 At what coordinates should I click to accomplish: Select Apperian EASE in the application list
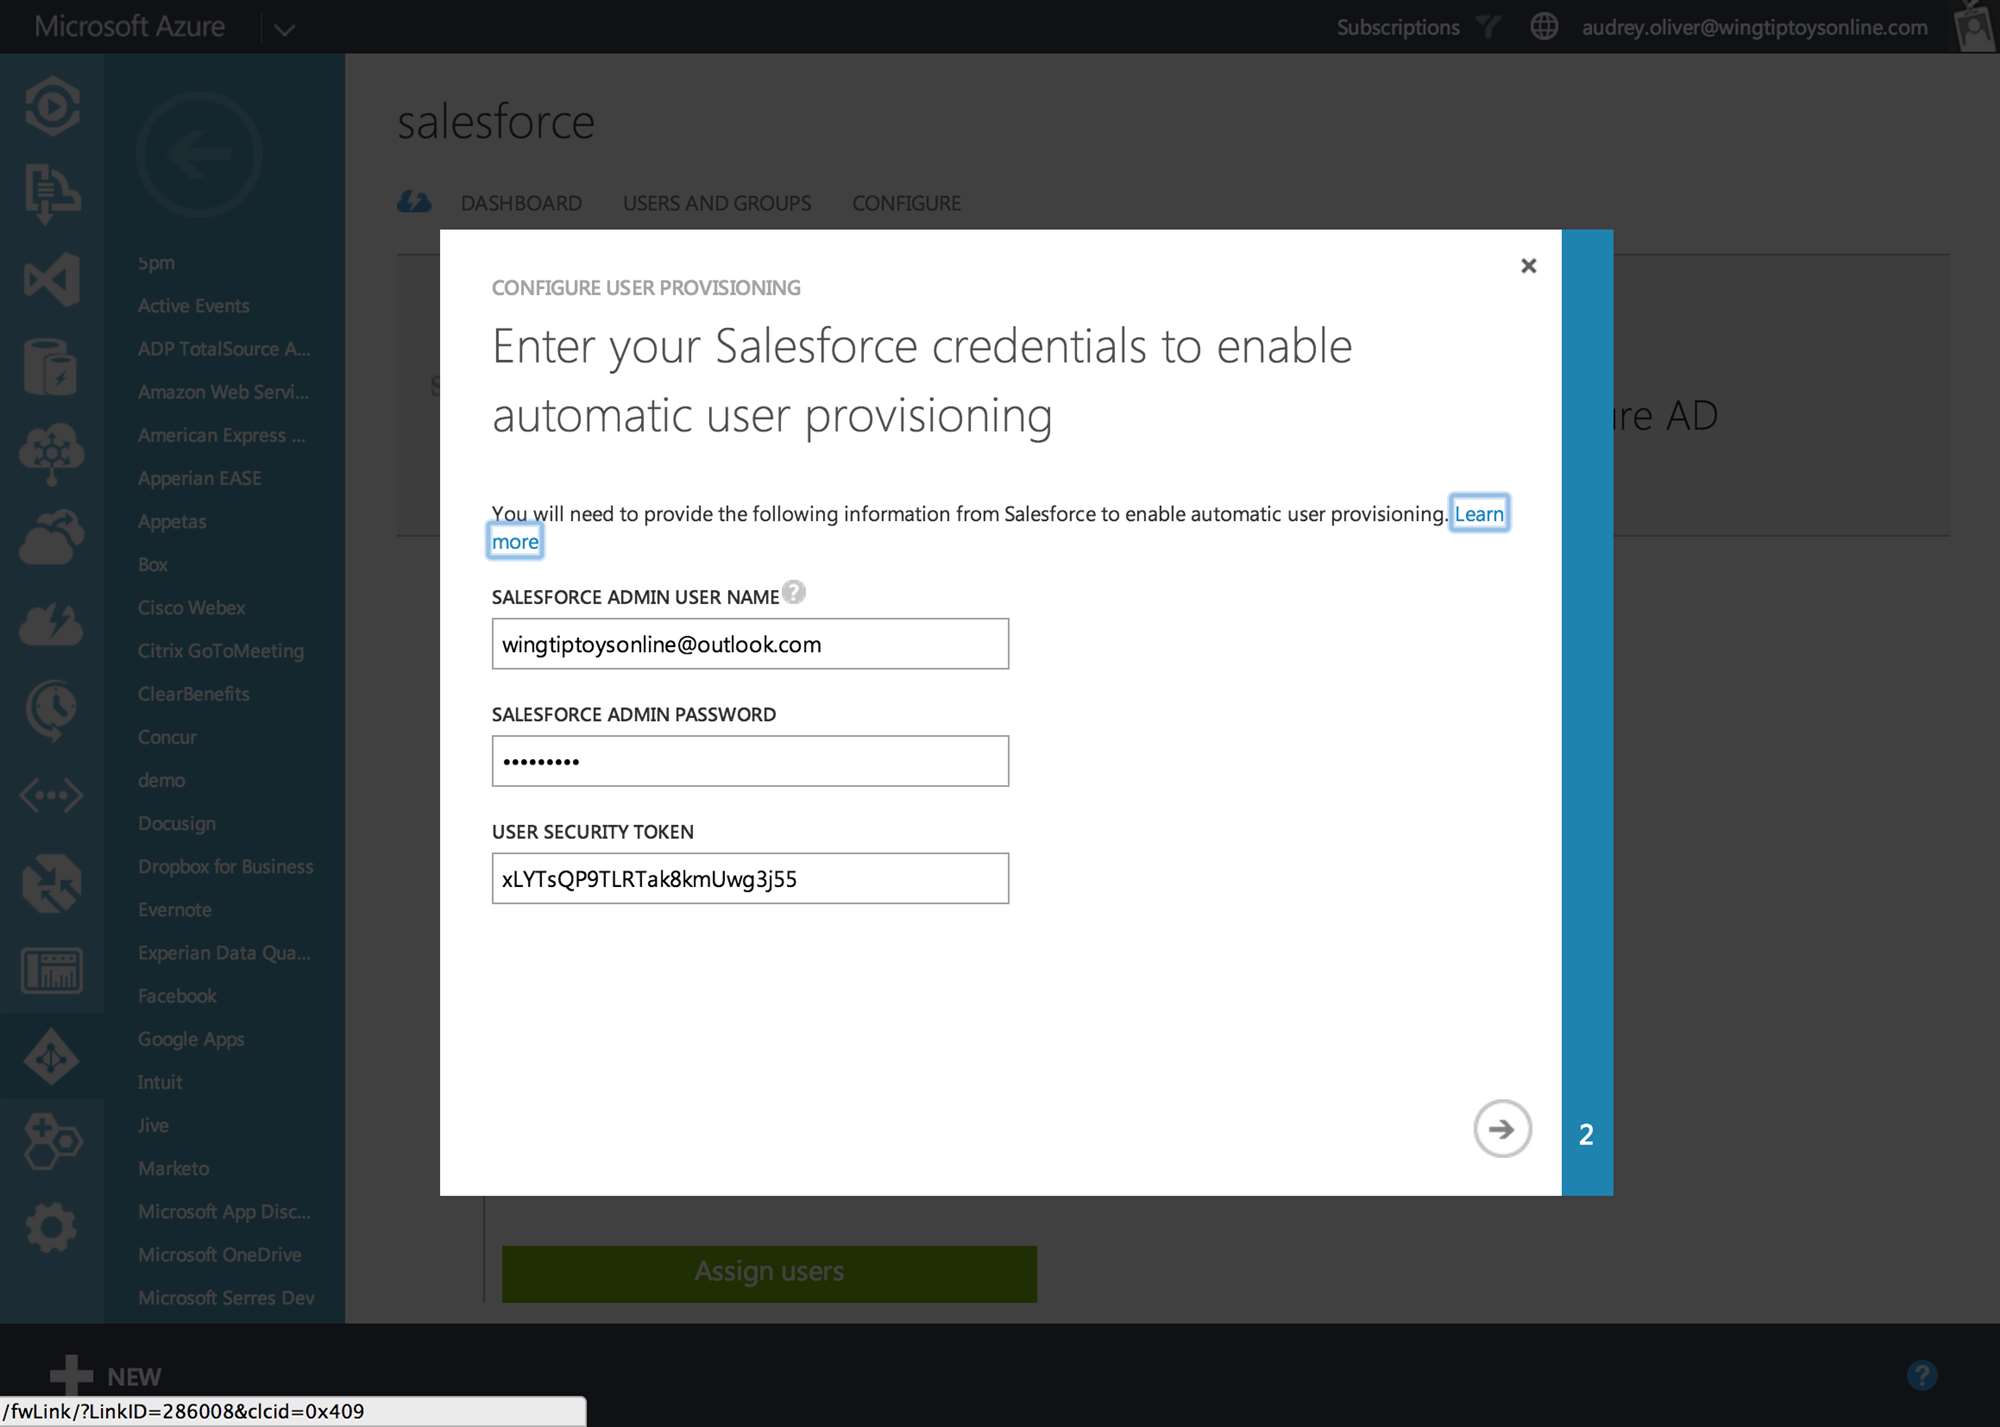tap(200, 478)
